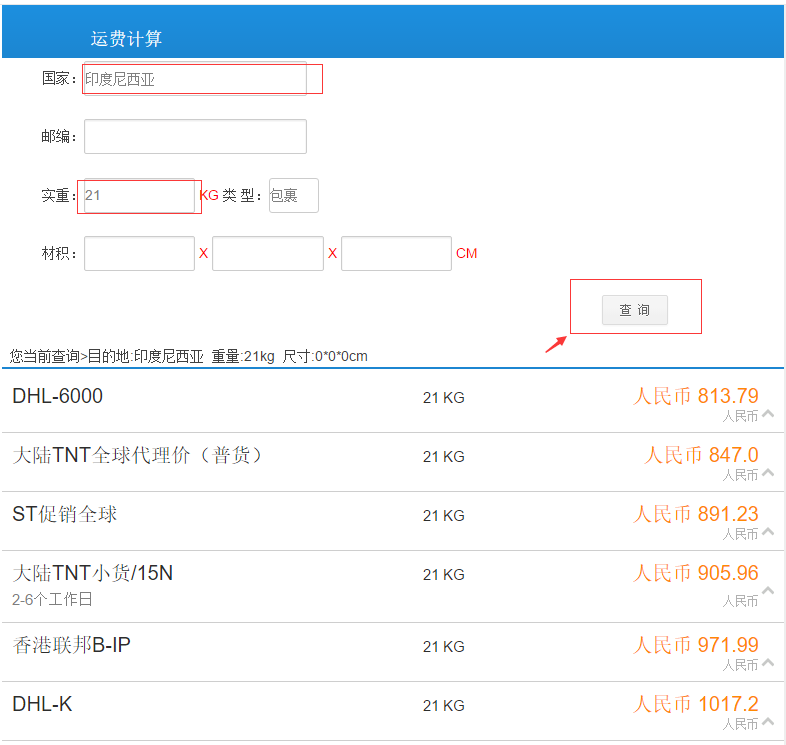
Task: Click the first 材积 dimension field
Action: 139,254
